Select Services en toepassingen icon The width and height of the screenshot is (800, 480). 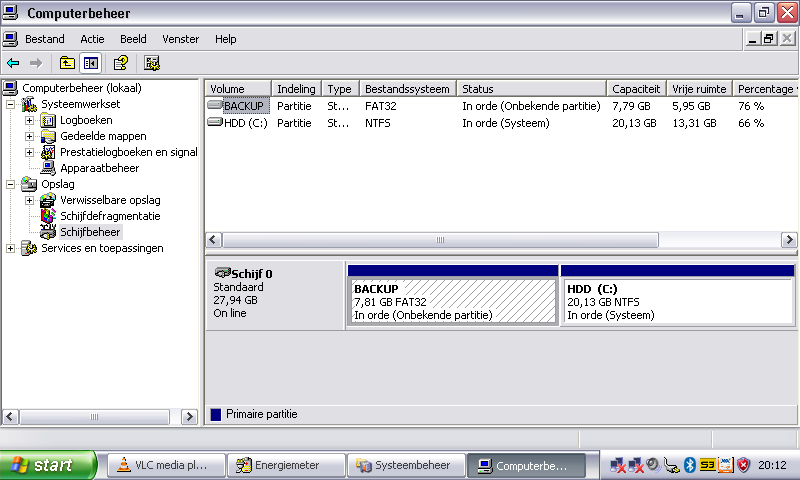[29, 248]
